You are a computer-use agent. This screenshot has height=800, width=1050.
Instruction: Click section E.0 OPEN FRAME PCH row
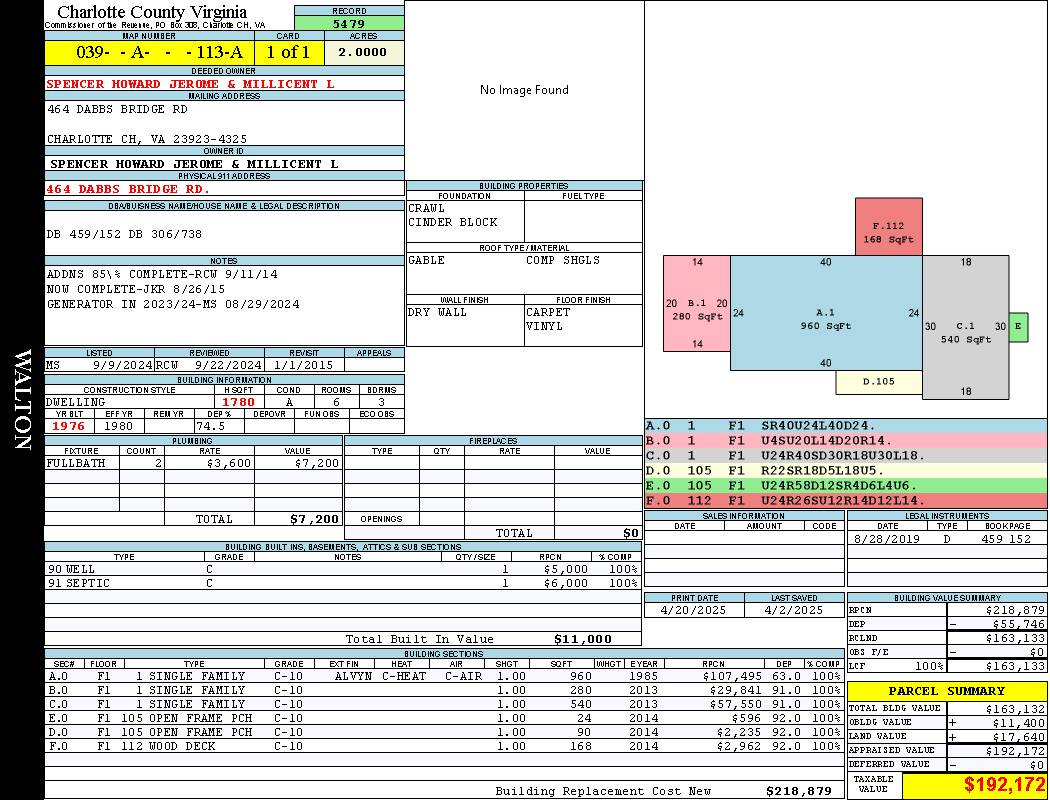coord(445,718)
